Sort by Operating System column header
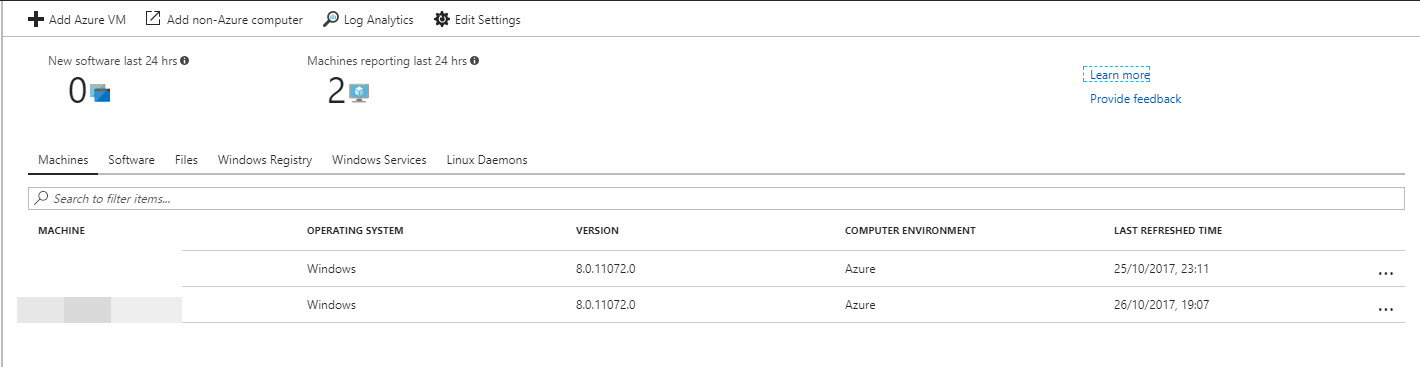The width and height of the screenshot is (1420, 367). (x=355, y=231)
